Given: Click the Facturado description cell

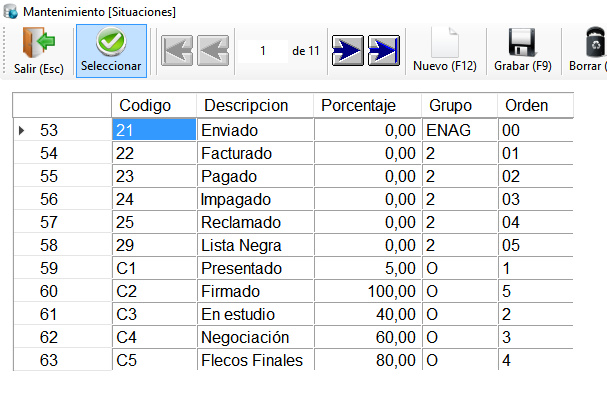Looking at the screenshot, I should pos(255,153).
